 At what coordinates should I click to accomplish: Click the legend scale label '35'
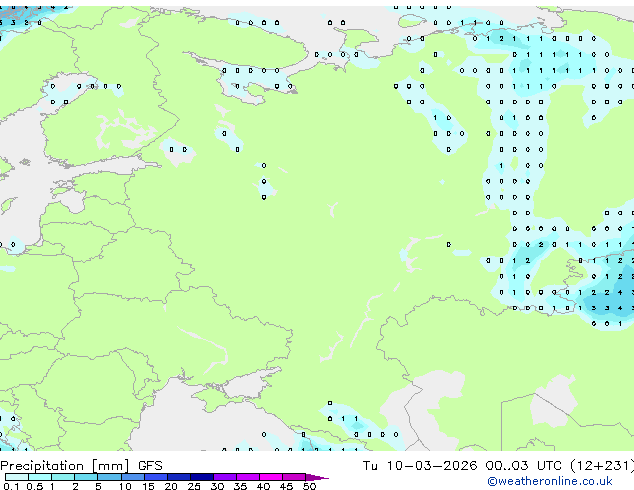click(240, 486)
